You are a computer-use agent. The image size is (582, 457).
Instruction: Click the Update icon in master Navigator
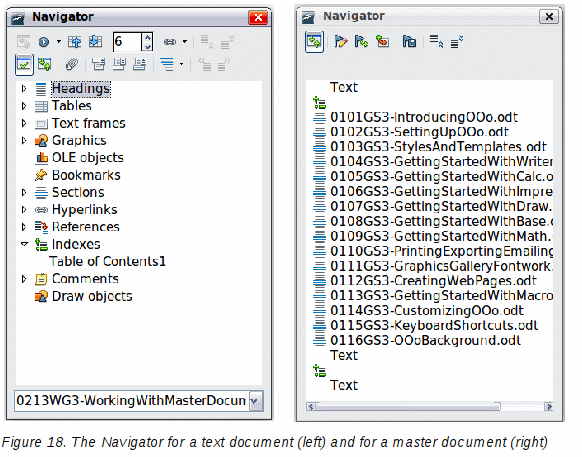coord(361,41)
